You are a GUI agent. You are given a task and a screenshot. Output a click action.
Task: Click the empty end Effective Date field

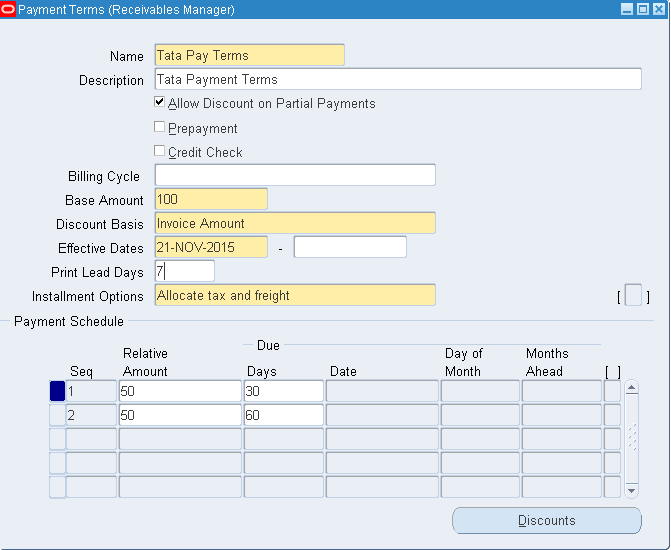tap(350, 247)
